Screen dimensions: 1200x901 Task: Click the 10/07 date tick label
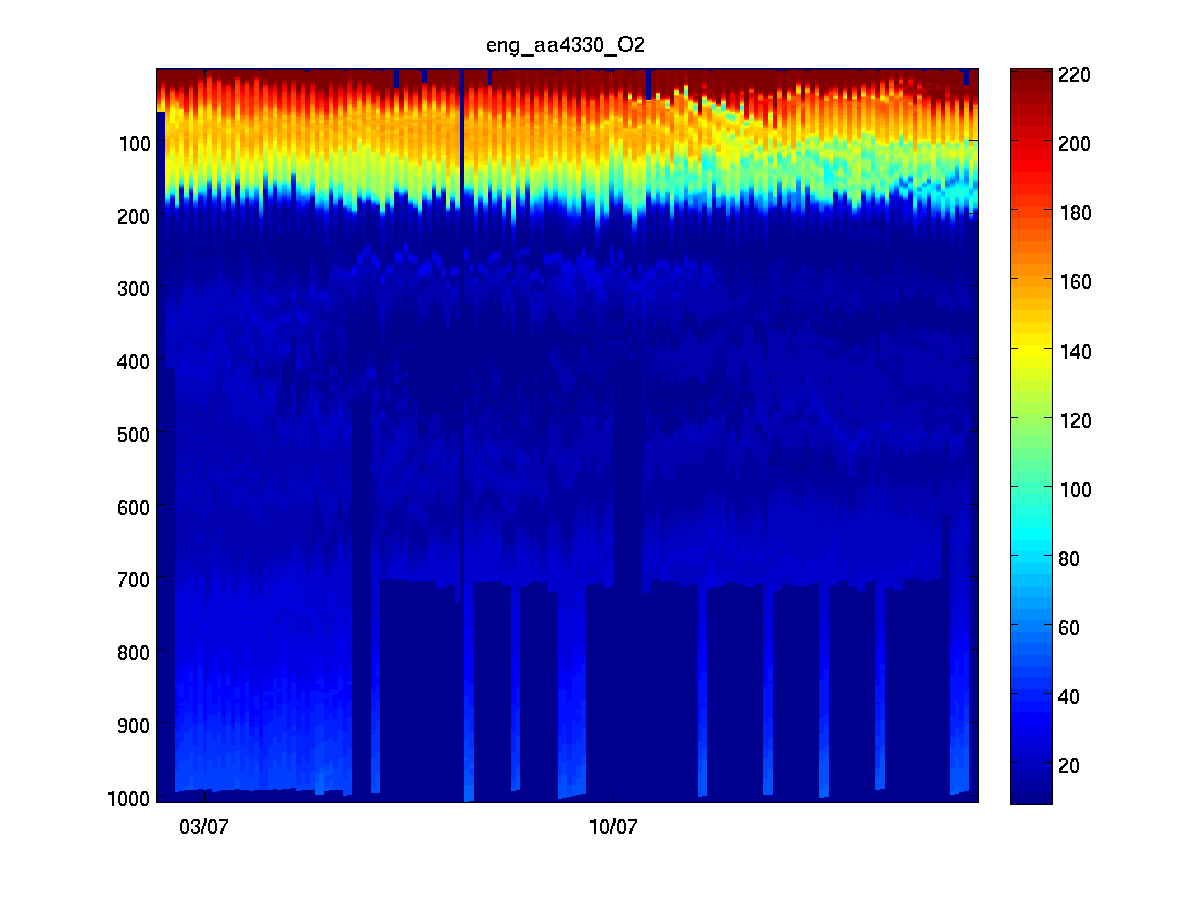613,827
